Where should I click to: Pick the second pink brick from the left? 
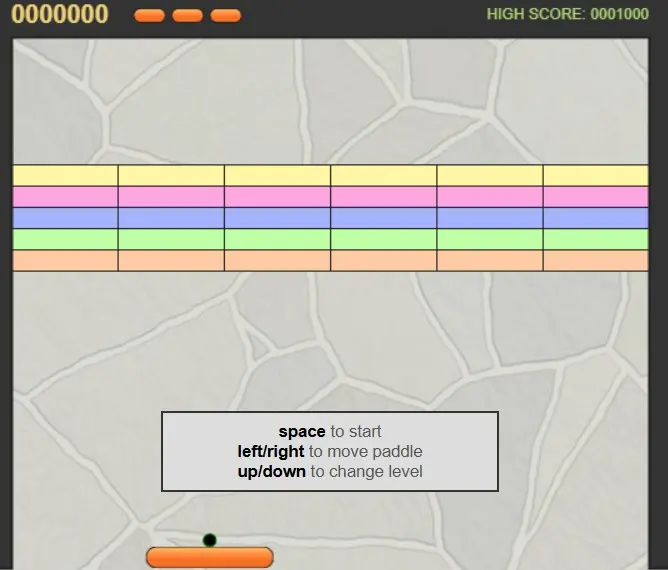point(171,197)
